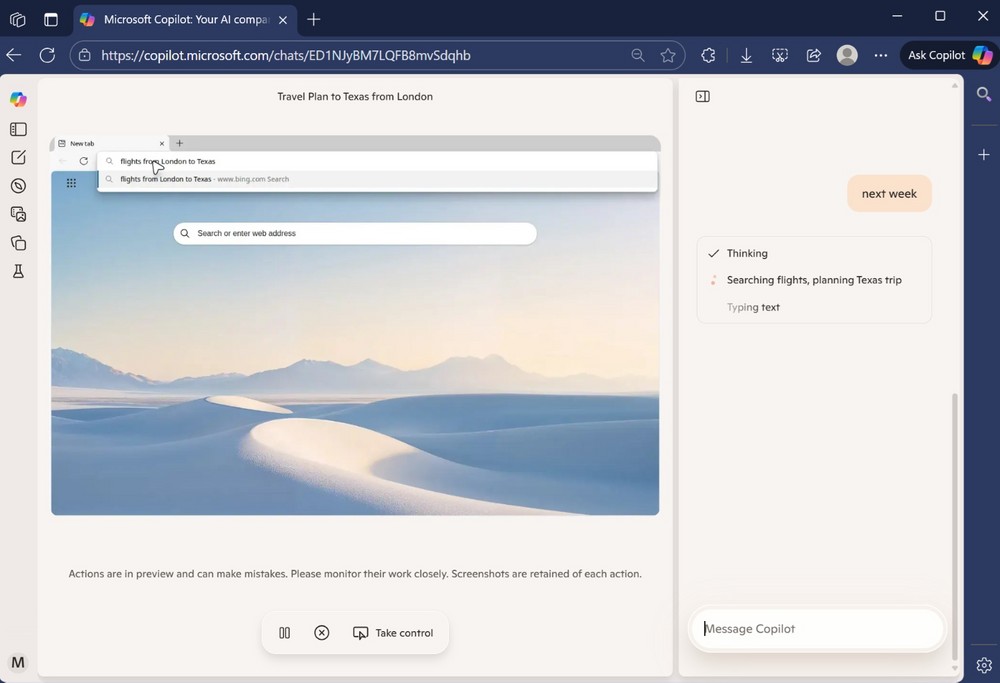Open Copilot Labs flask icon
Screen dimensions: 1000x683
coord(18,271)
